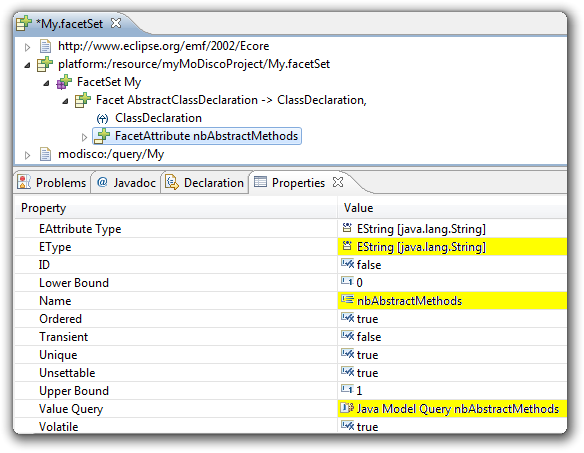Viewport: 584px width, 453px height.
Task: Select the Value Query nbAbstractMethods cell
Action: 452,409
